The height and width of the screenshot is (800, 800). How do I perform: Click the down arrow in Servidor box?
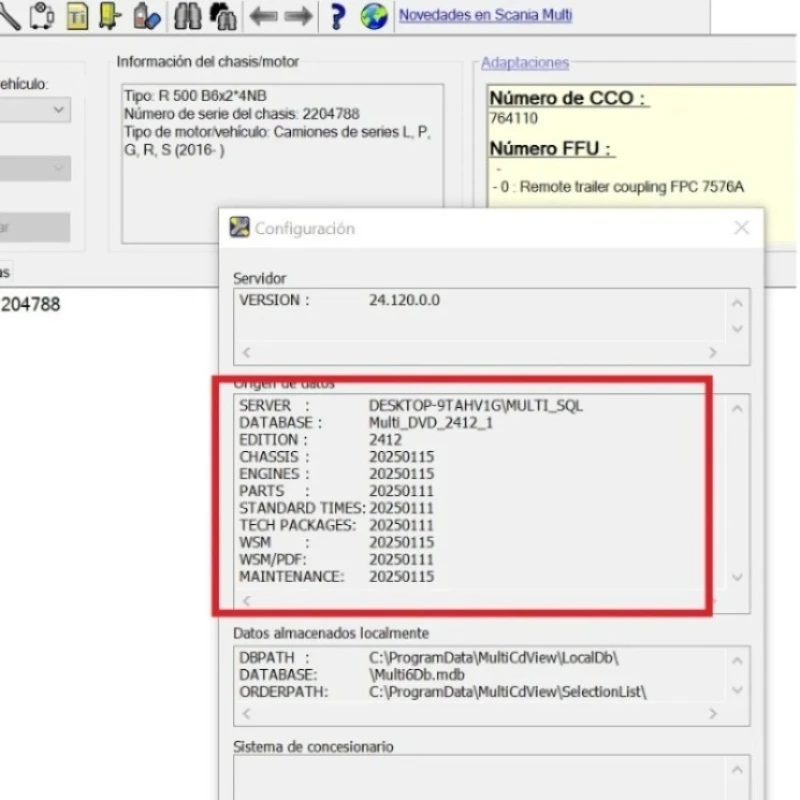737,329
